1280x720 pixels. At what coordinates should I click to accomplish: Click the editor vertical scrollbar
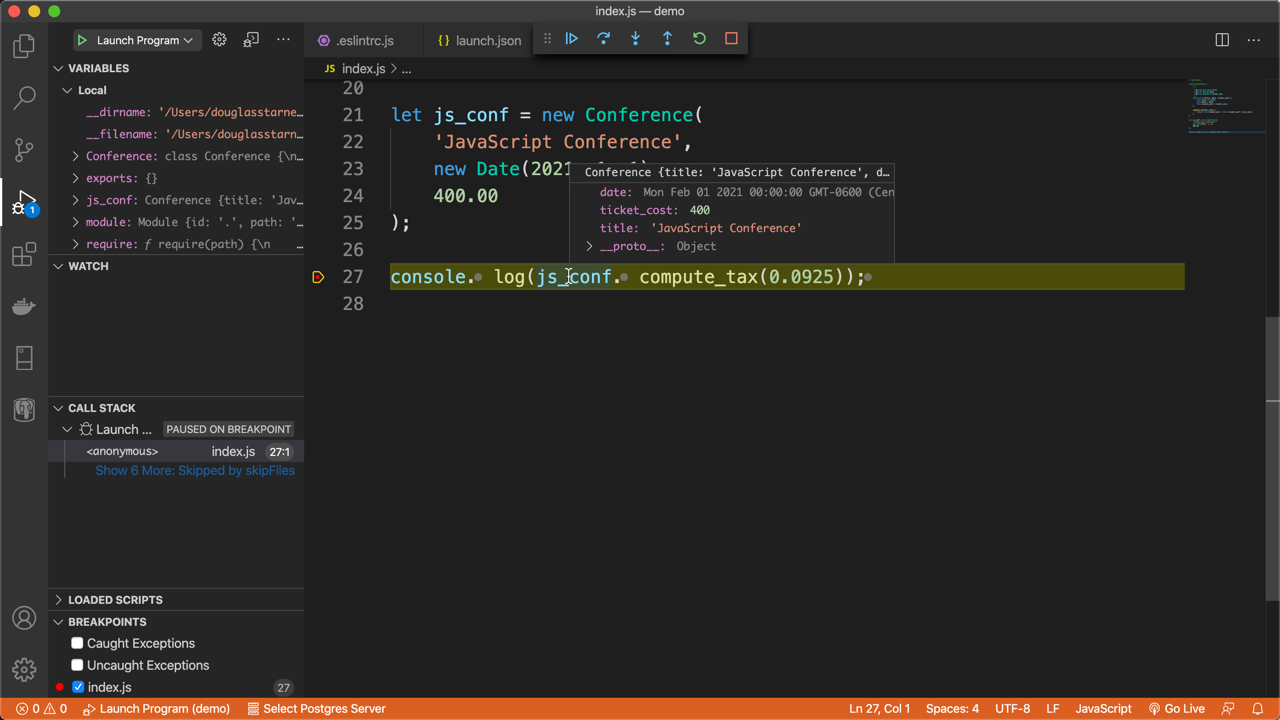pyautogui.click(x=1272, y=360)
